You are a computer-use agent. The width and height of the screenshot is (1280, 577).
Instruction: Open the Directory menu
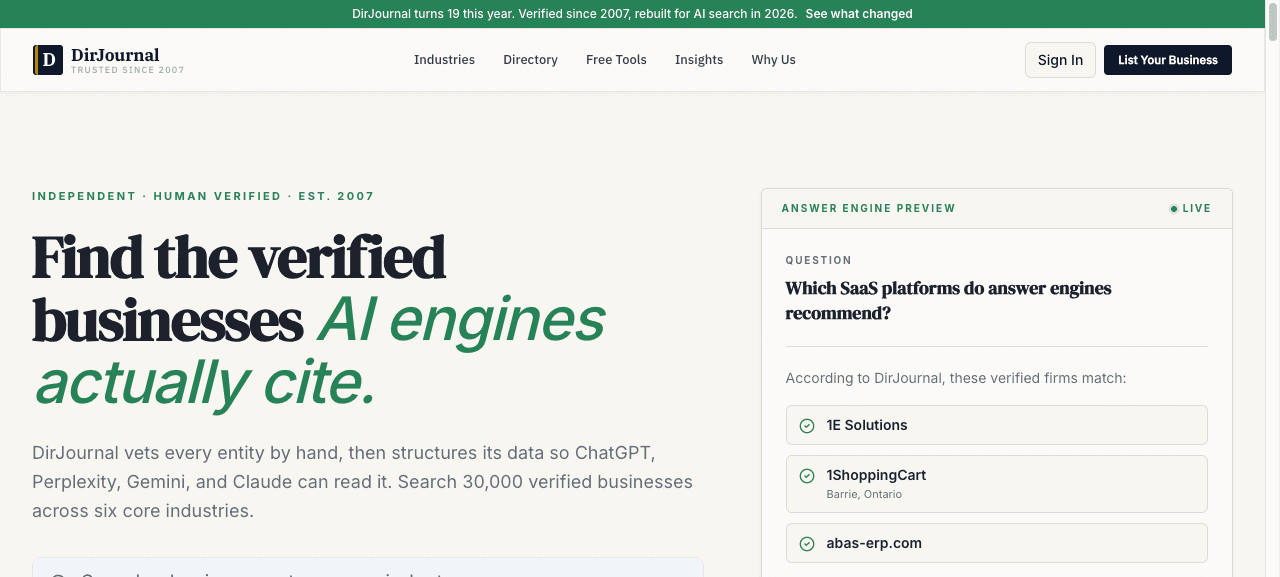tap(530, 60)
